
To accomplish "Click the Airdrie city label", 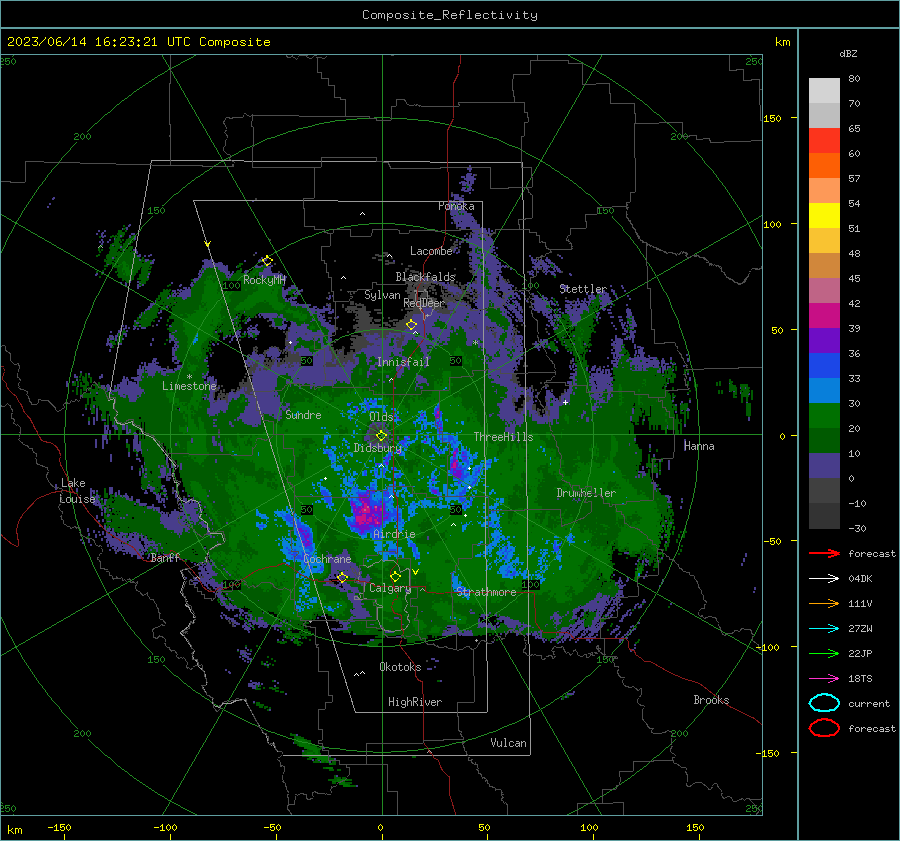I will 394,534.
